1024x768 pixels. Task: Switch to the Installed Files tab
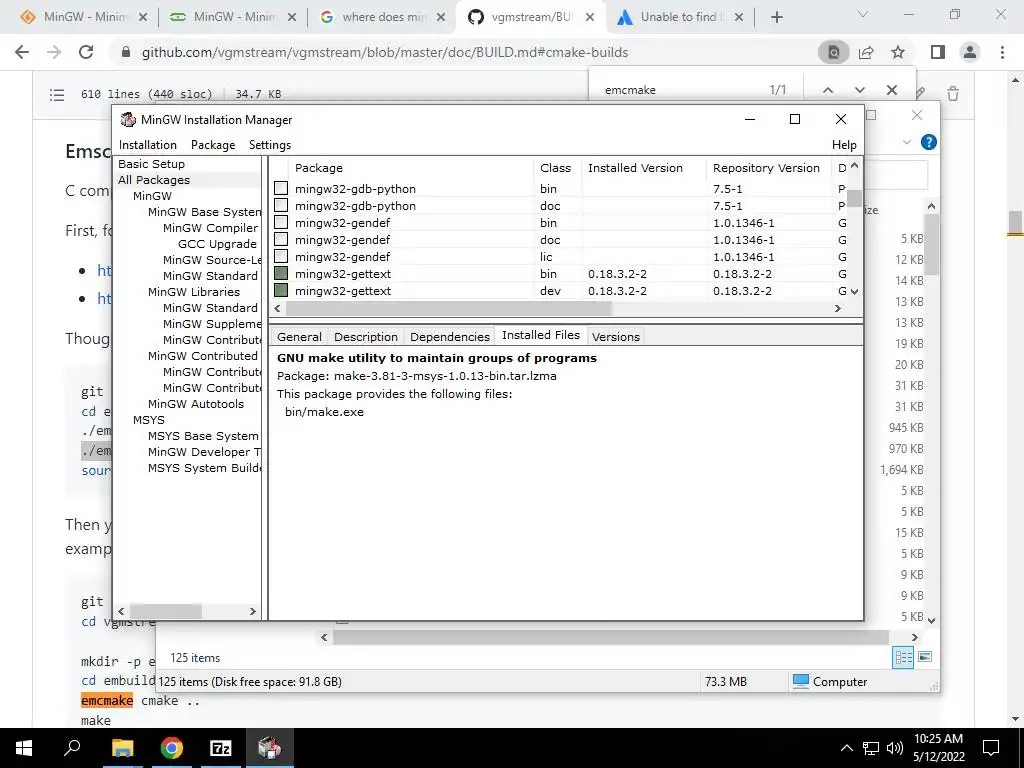tap(541, 335)
